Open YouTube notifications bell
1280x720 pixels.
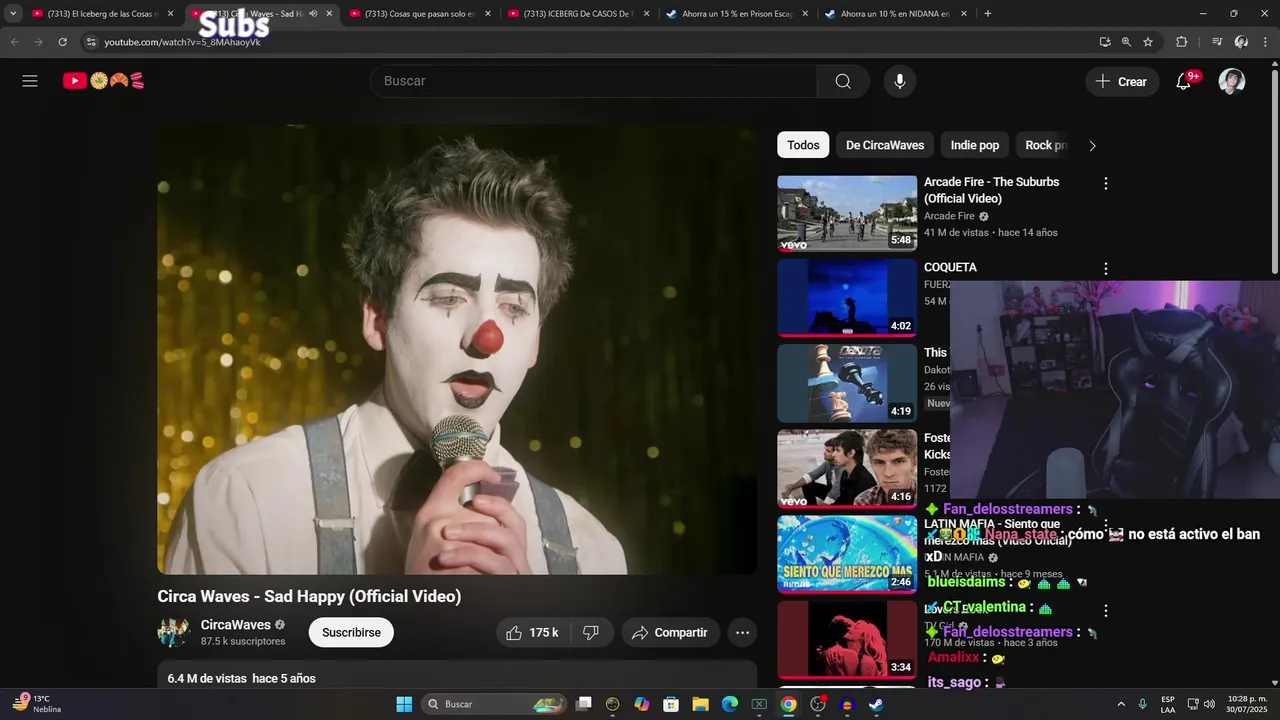(x=1184, y=81)
